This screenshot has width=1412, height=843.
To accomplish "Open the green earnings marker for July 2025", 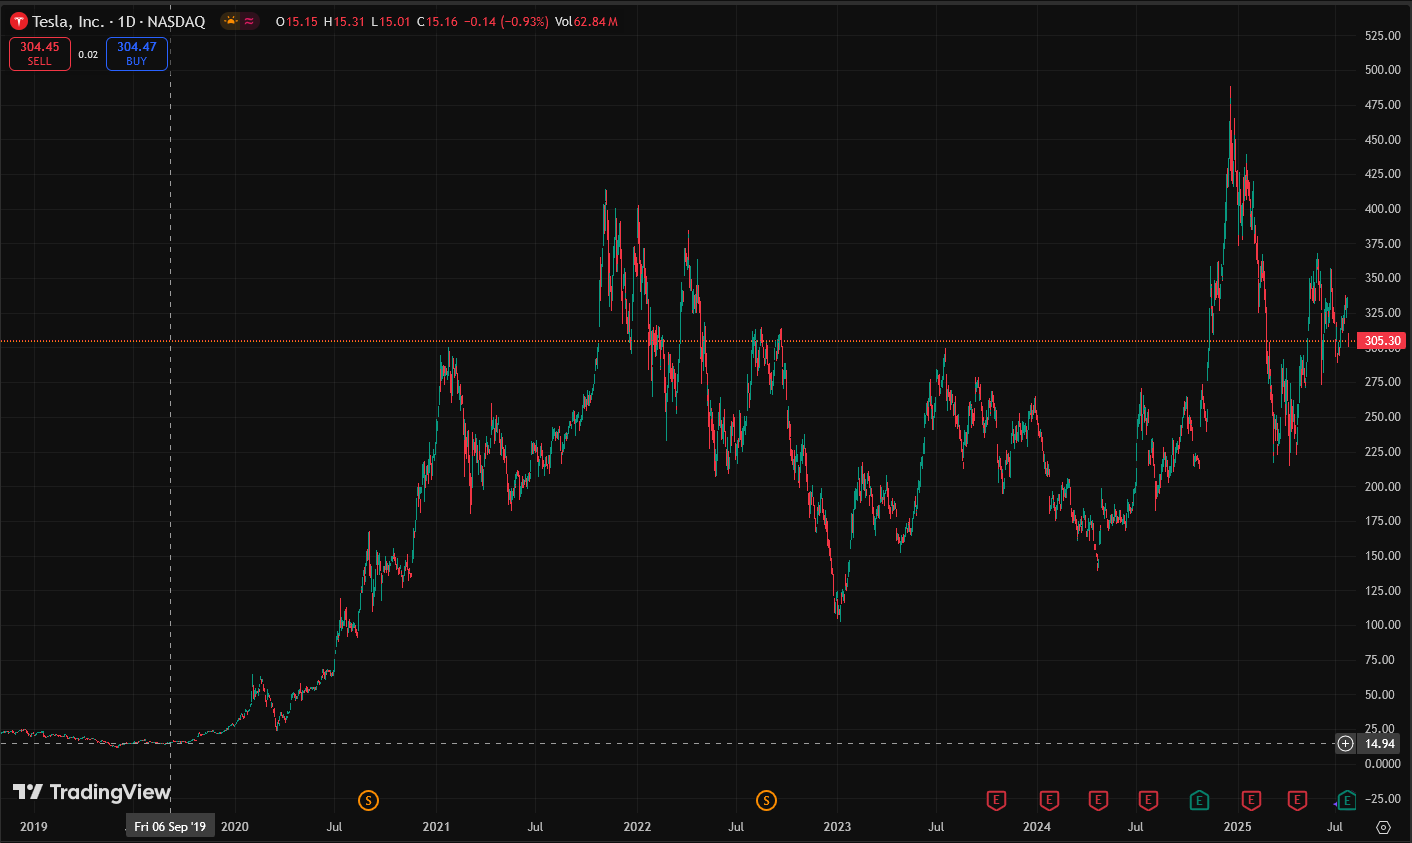I will tap(1347, 800).
